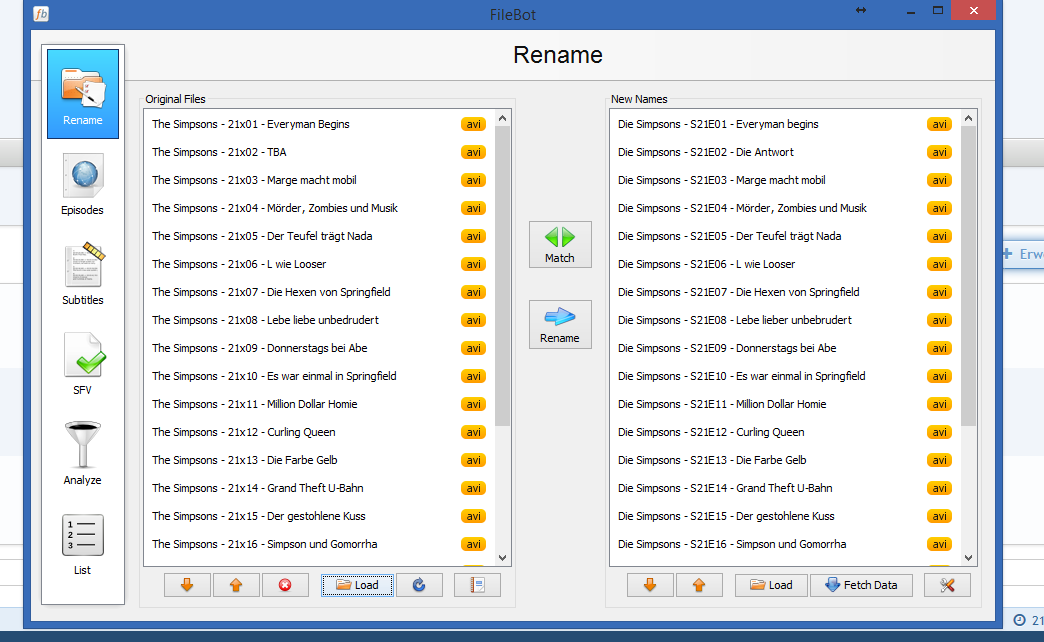Load names into New Names list
1044x642 pixels.
771,585
